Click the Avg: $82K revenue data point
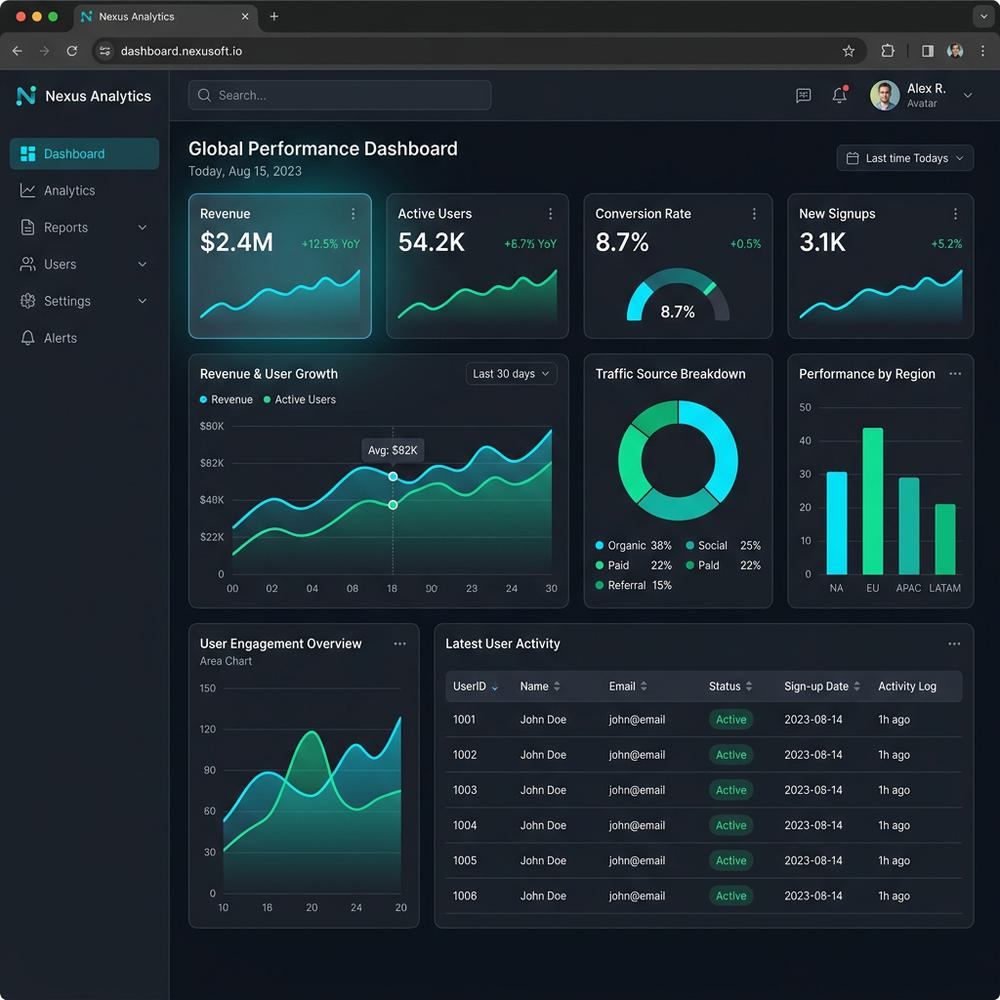Viewport: 1000px width, 1000px height. click(x=393, y=476)
